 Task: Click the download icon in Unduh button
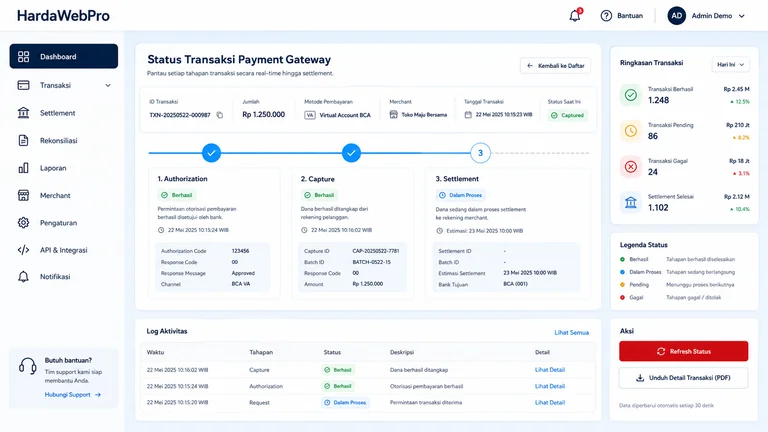640,378
